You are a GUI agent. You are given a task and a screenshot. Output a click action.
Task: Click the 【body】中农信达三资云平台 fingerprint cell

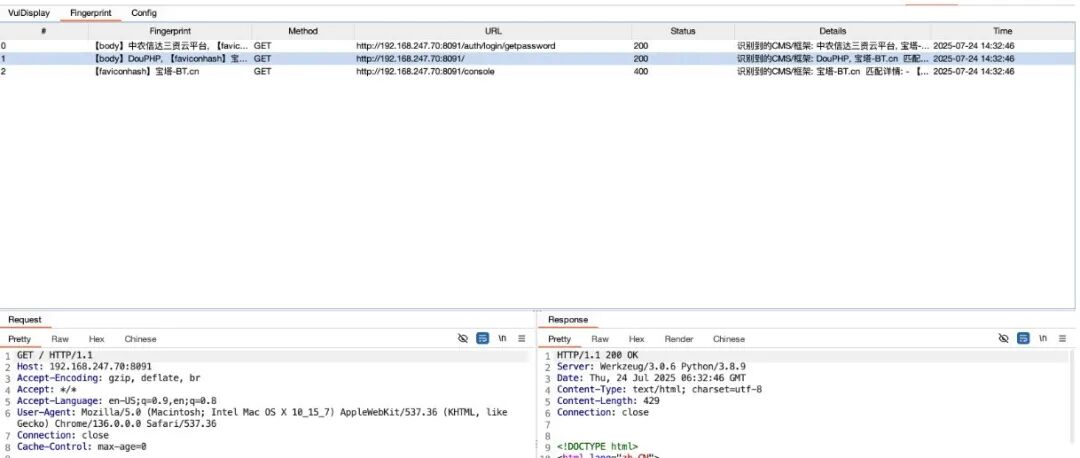170,45
